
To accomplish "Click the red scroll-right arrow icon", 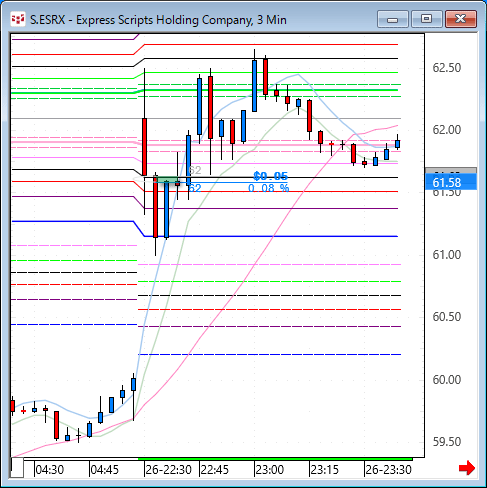I will [x=467, y=468].
